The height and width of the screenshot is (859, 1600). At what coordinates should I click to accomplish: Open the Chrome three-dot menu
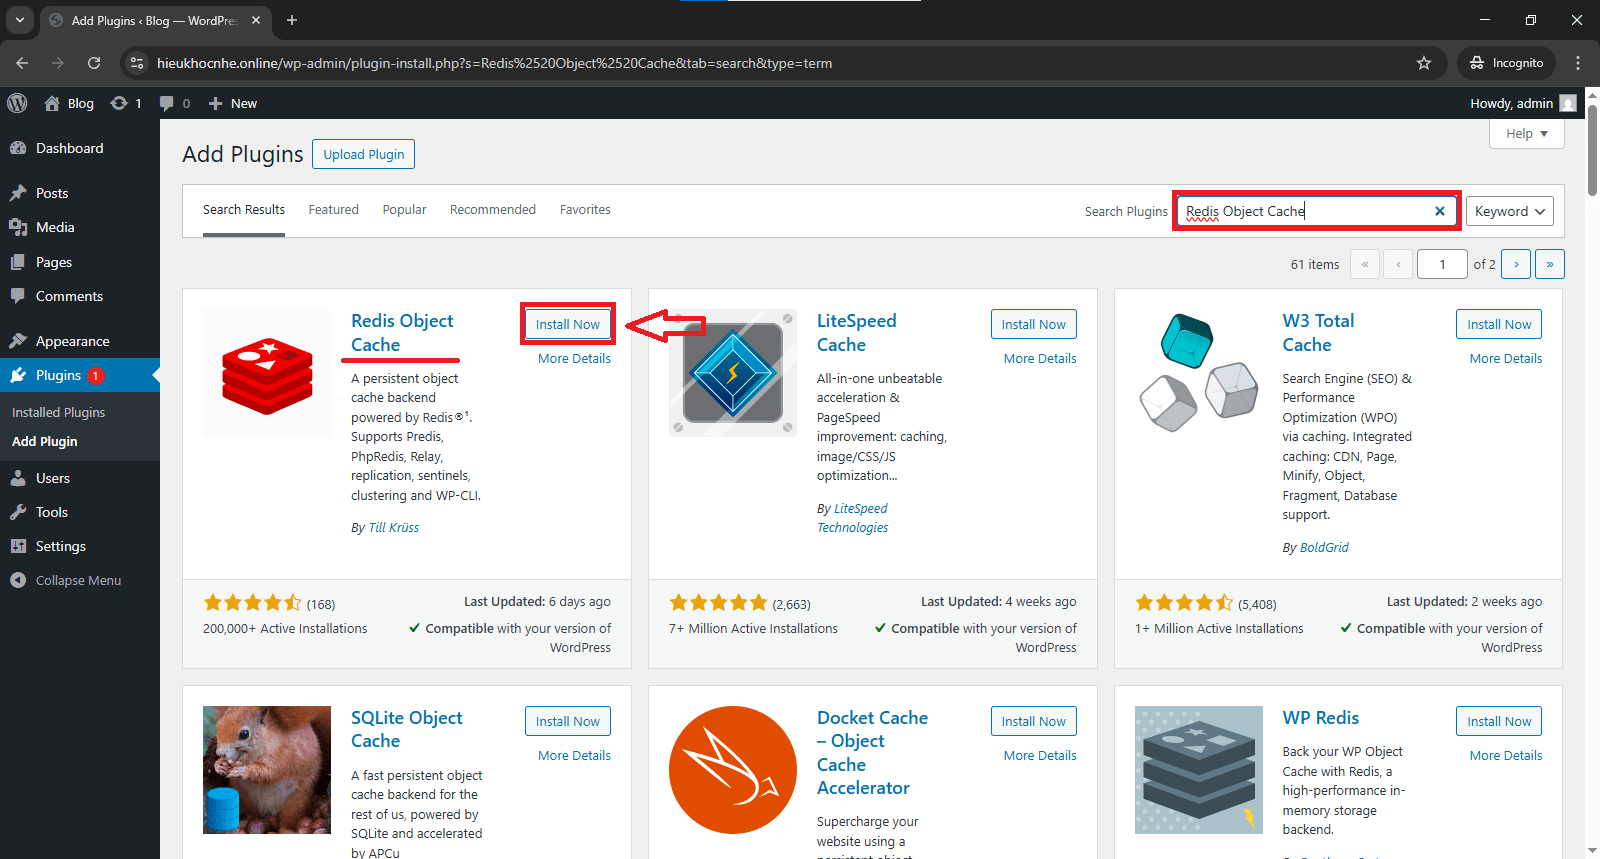(1577, 63)
